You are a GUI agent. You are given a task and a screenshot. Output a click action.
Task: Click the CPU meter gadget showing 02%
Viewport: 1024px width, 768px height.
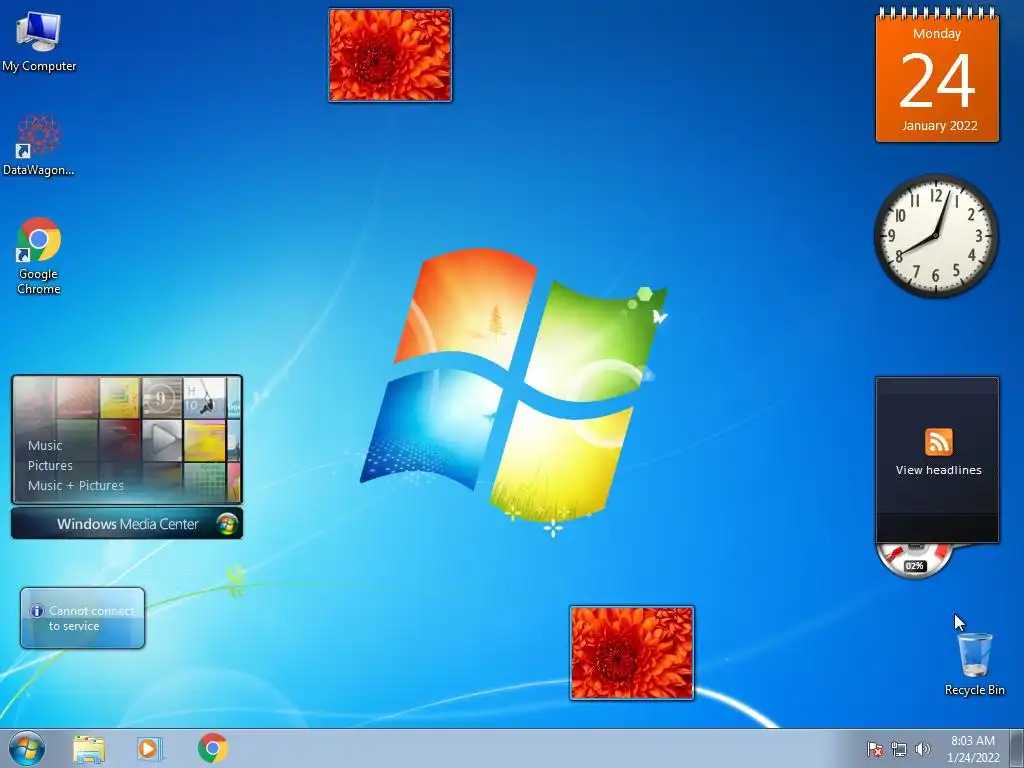(914, 561)
